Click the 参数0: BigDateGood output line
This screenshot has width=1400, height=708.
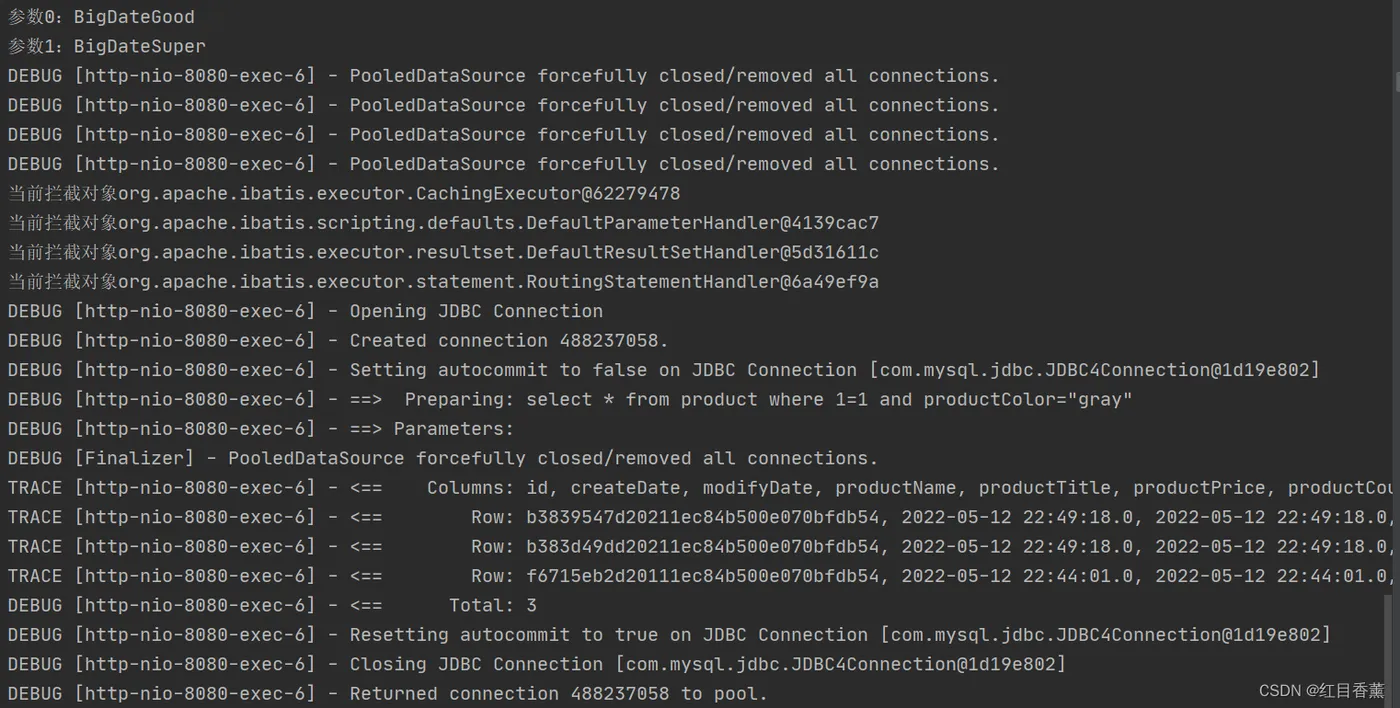point(101,17)
